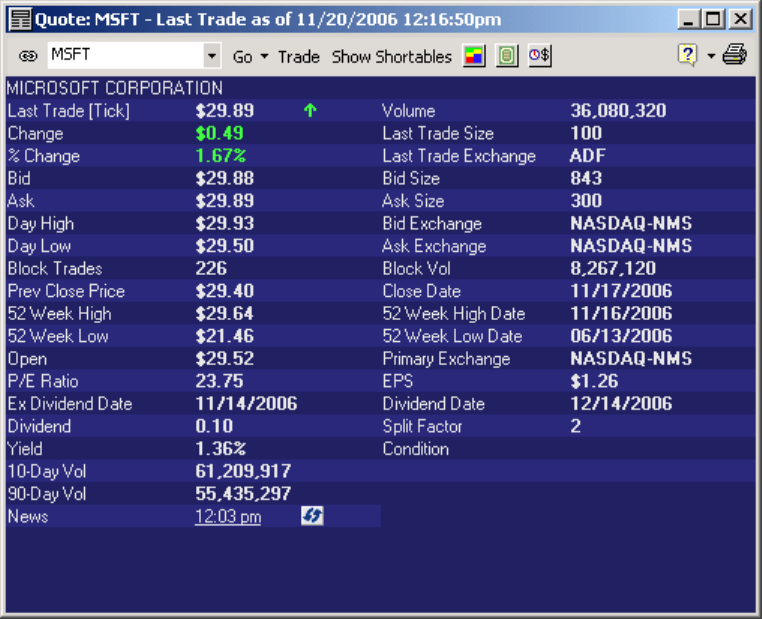
Task: Select Block Vol value 8,267,120
Action: click(613, 269)
